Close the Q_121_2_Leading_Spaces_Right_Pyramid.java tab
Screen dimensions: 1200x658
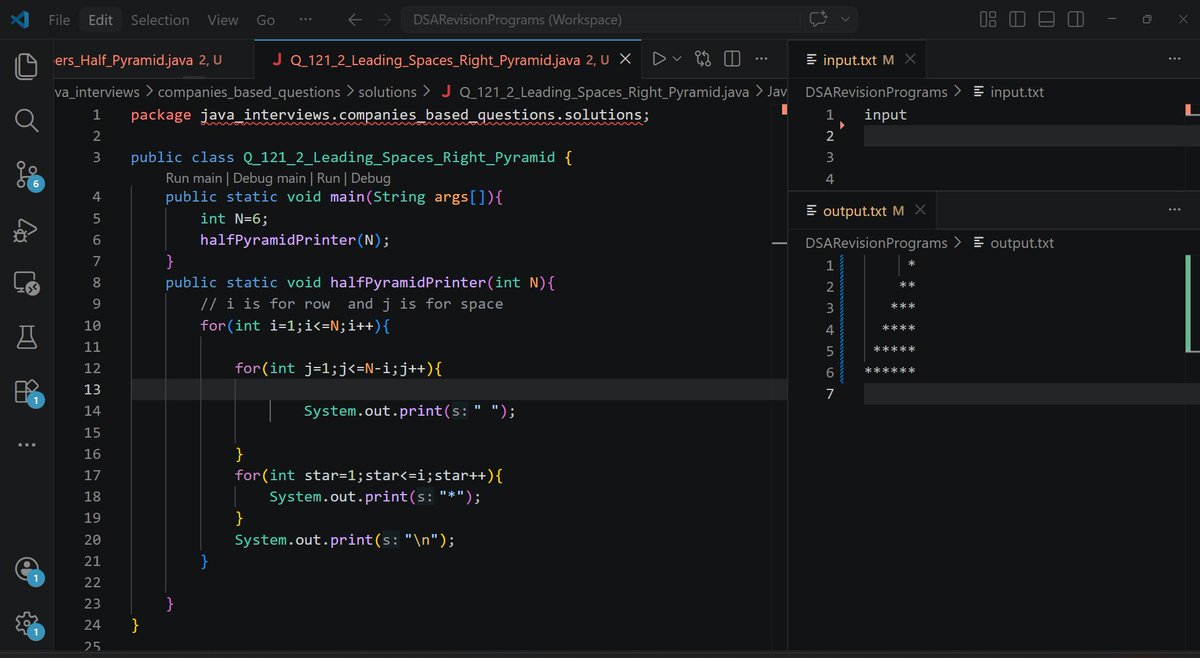[625, 59]
